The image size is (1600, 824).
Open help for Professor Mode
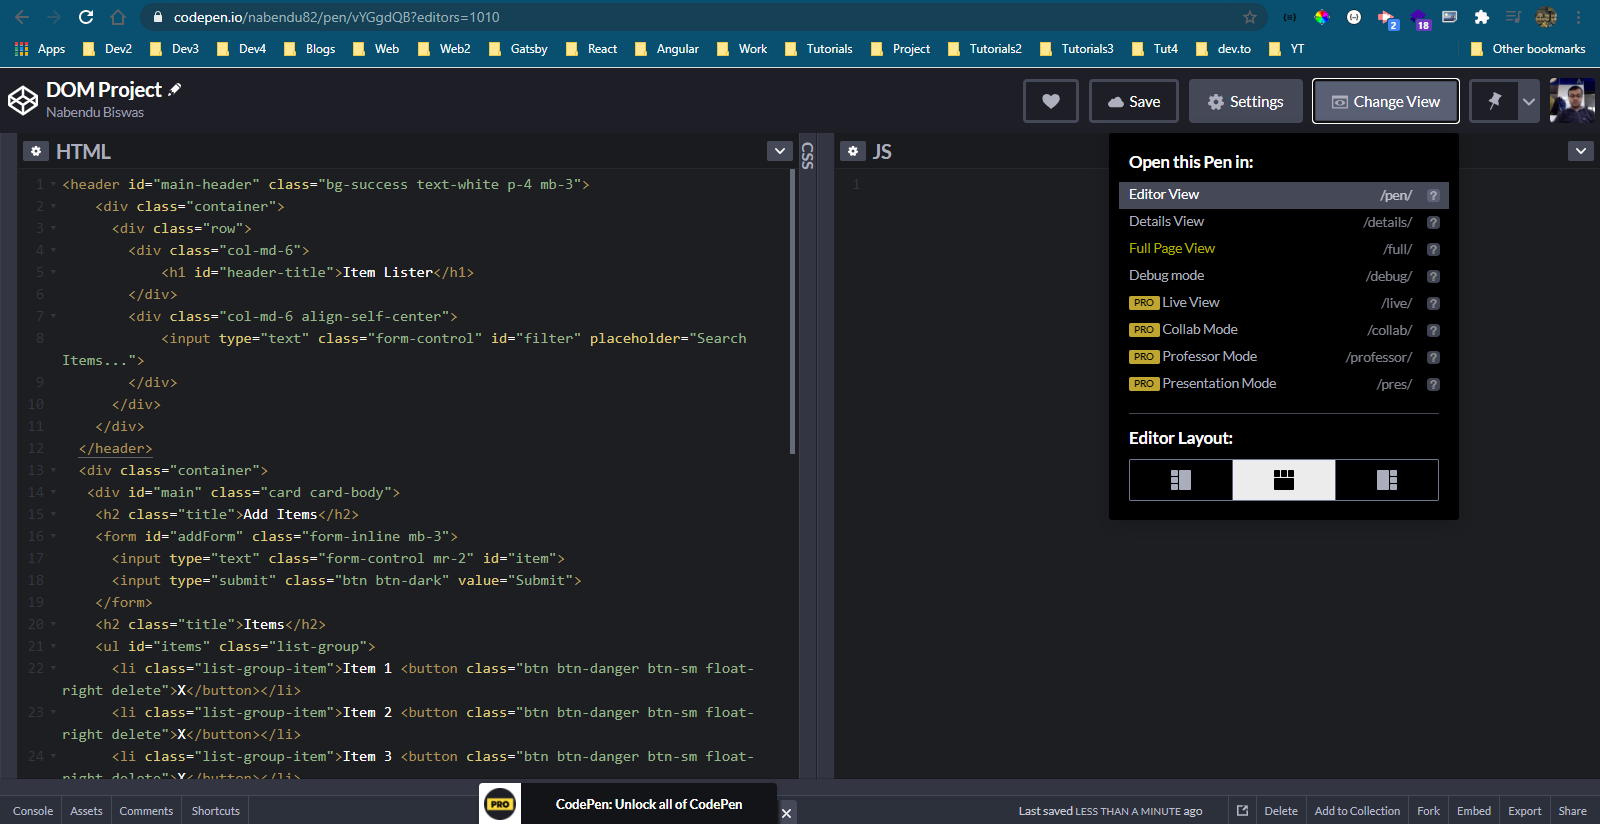(x=1433, y=357)
